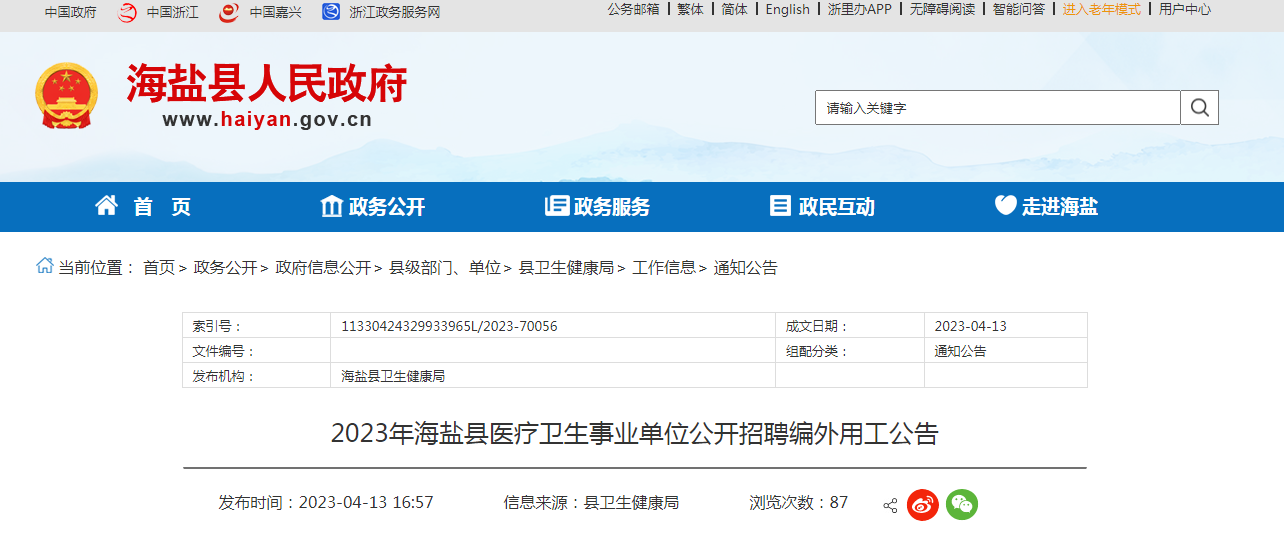
Task: Share via WeChat icon
Action: click(x=962, y=505)
